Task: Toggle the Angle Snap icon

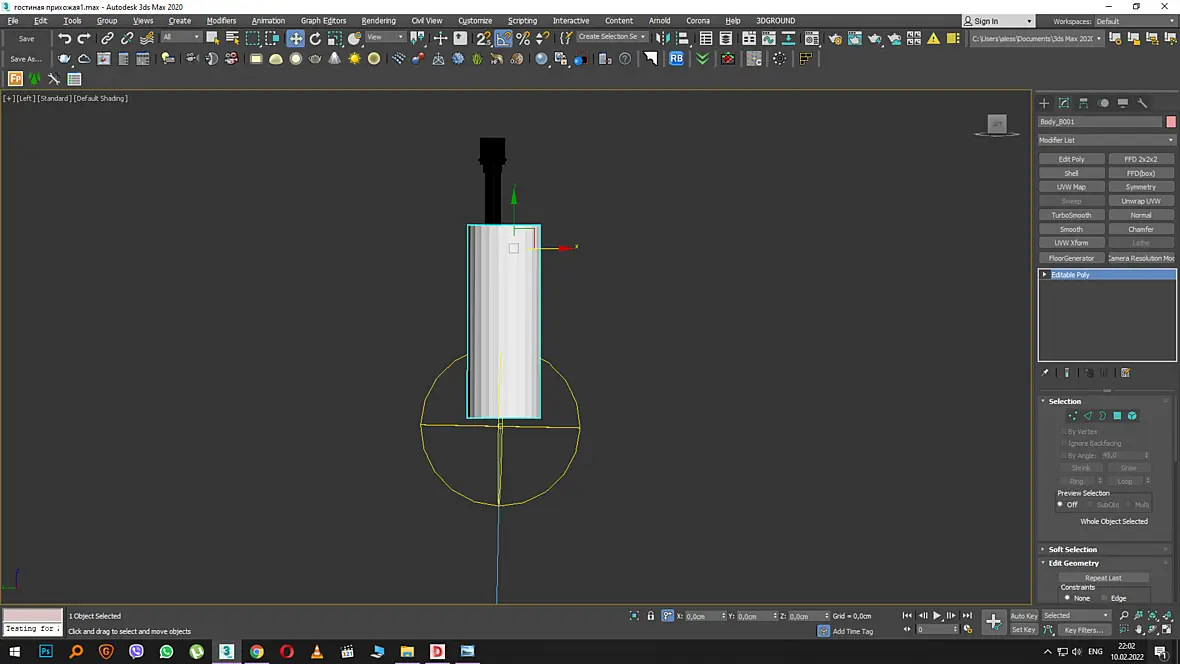Action: click(x=503, y=38)
